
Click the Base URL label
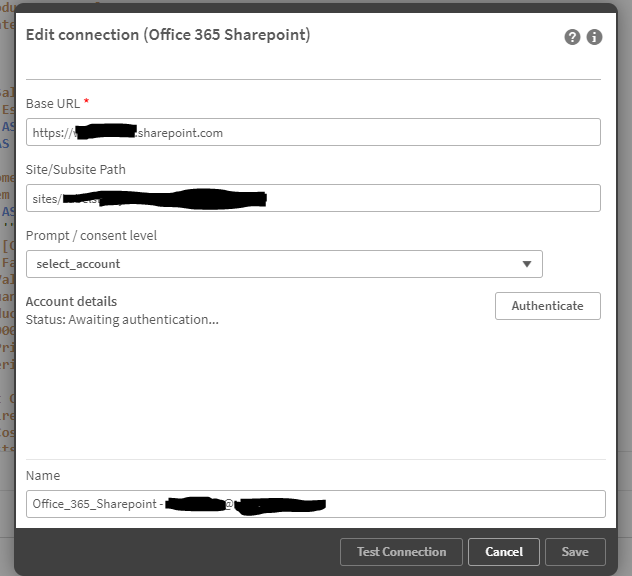click(x=53, y=103)
